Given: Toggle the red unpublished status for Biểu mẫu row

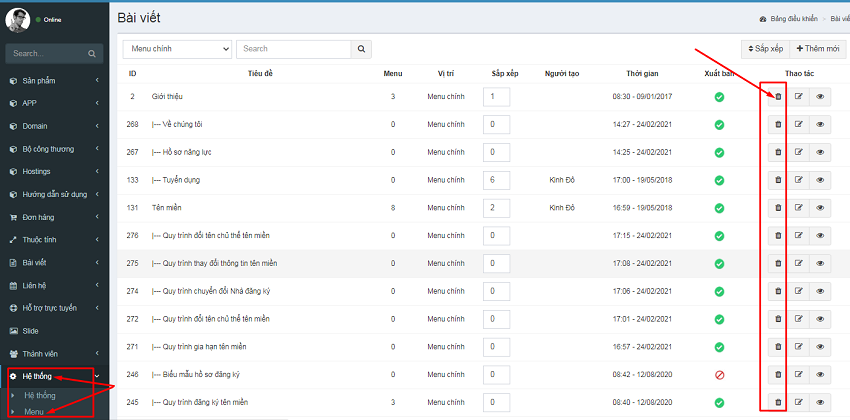Looking at the screenshot, I should (x=718, y=375).
